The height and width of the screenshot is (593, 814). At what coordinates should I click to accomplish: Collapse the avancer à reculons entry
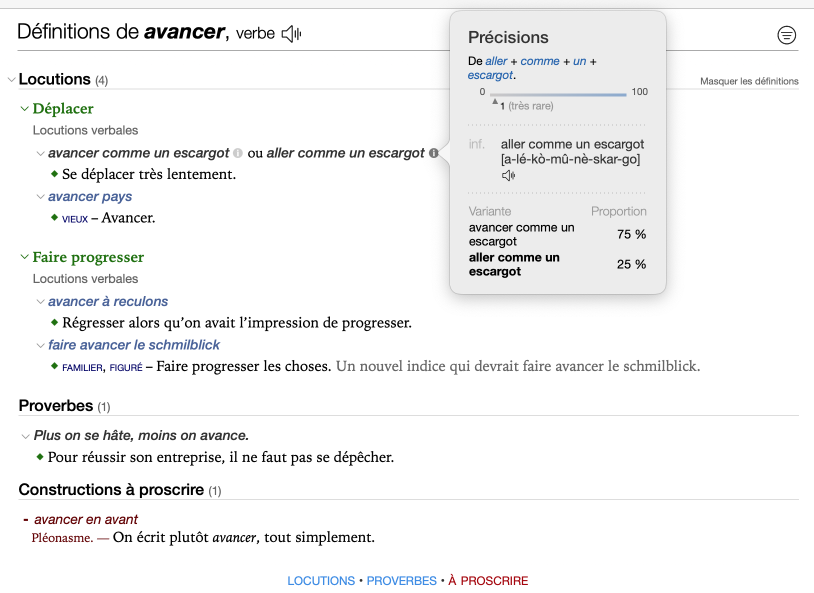pyautogui.click(x=40, y=302)
